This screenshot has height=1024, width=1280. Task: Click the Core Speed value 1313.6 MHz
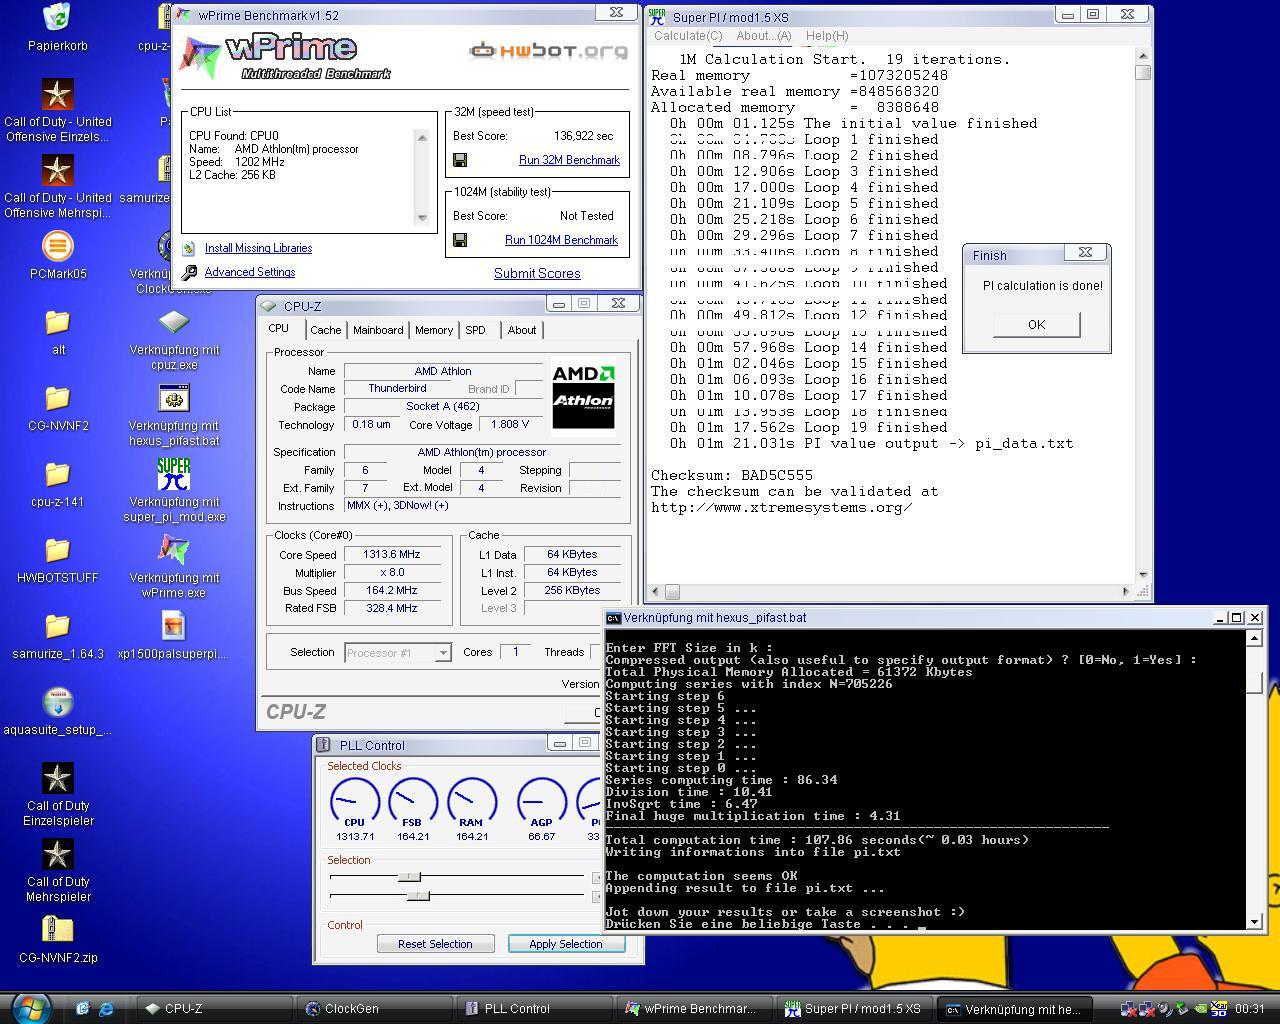392,555
